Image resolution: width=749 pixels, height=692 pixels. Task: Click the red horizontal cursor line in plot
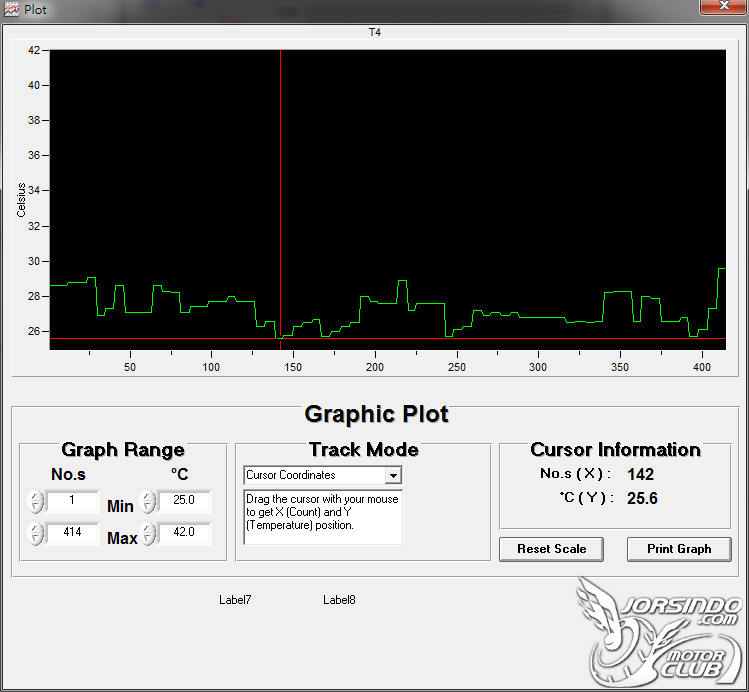(x=388, y=339)
